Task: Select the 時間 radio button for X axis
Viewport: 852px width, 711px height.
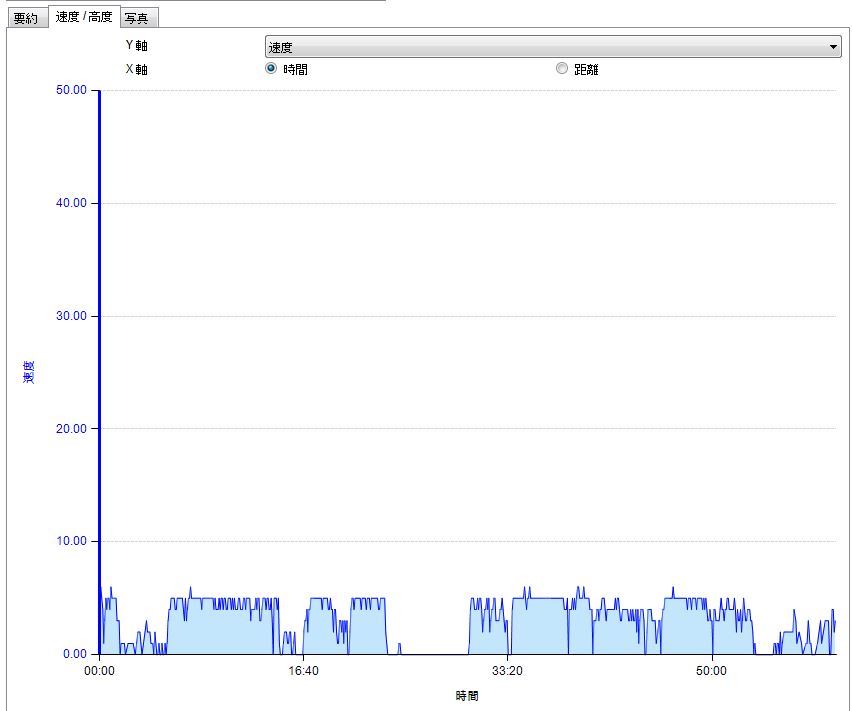Action: [271, 68]
